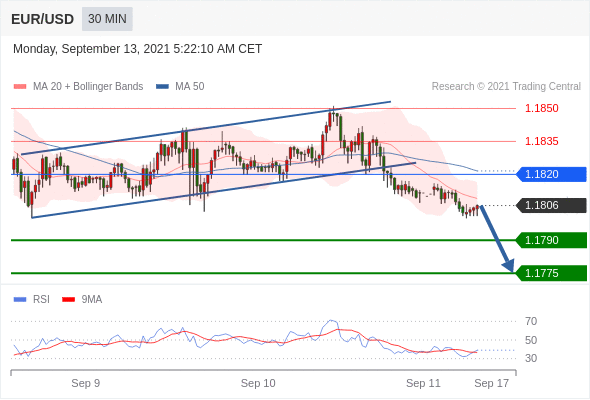Click the 30 MIN timeframe button
590x400 pixels.
(107, 19)
